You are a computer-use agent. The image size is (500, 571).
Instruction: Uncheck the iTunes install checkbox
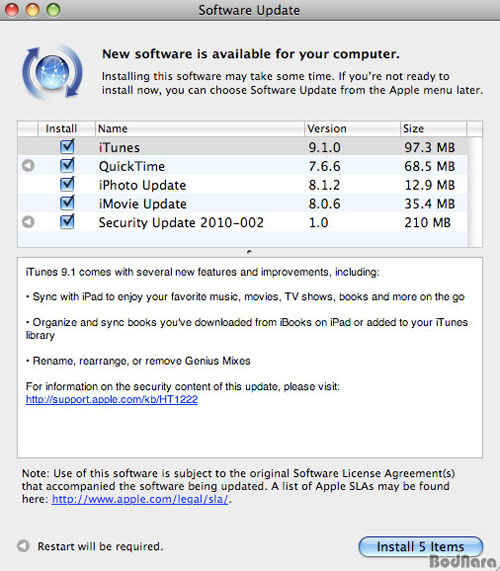[67, 146]
